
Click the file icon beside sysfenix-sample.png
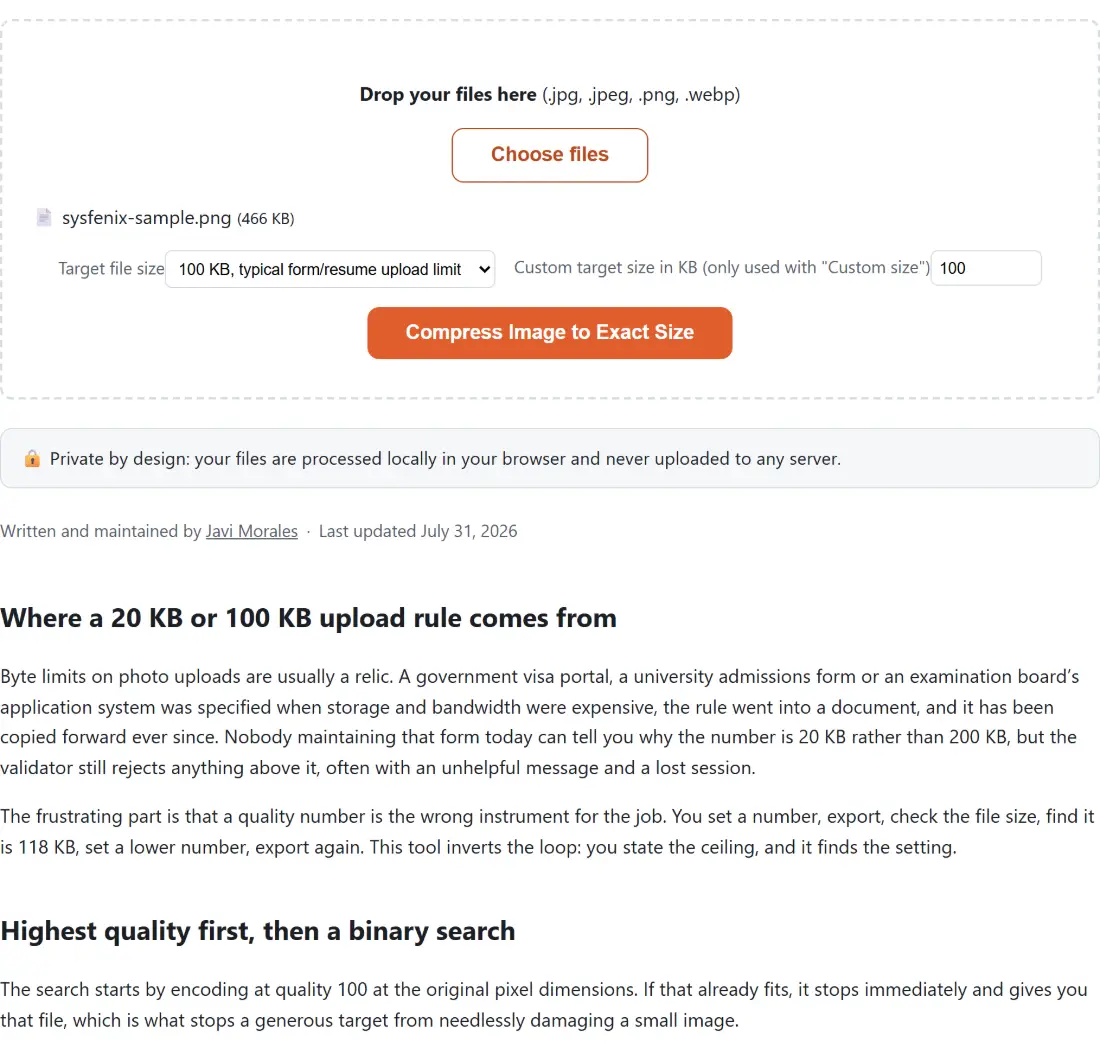coord(43,217)
